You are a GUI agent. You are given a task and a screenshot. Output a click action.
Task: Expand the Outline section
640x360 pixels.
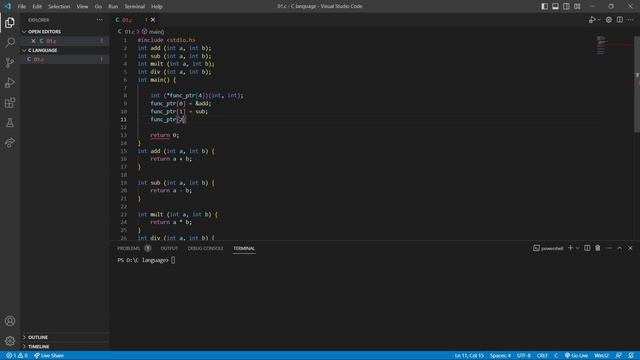(x=35, y=337)
